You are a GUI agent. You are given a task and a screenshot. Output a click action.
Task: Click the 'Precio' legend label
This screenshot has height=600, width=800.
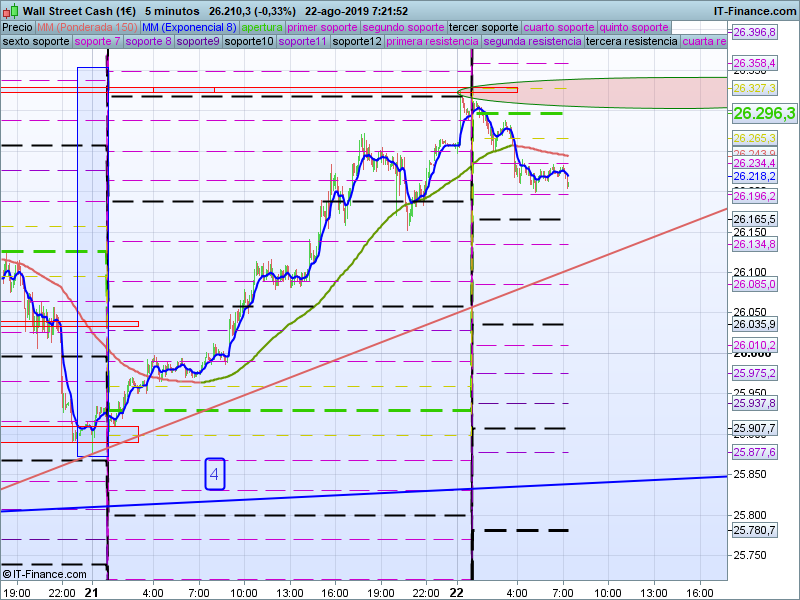click(17, 27)
